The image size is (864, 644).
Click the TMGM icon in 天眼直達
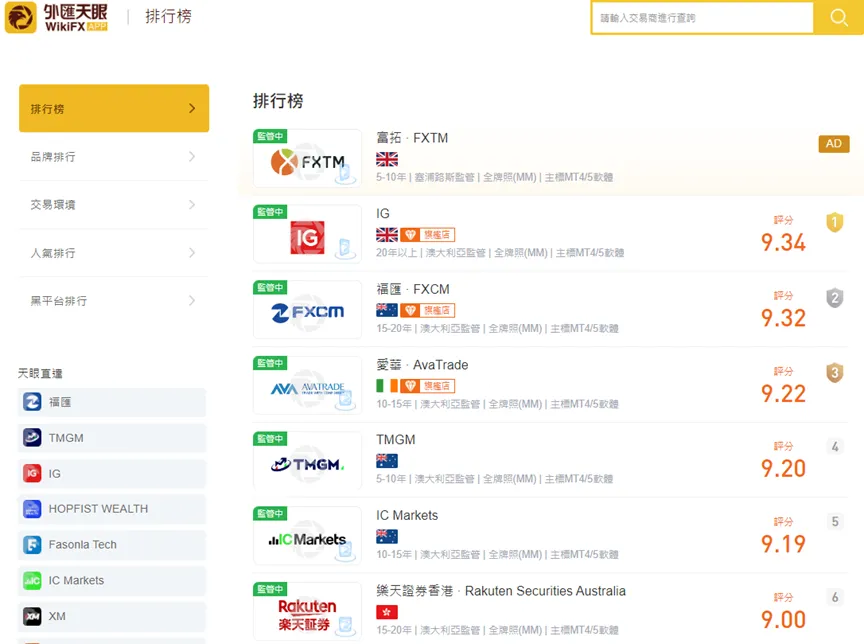33,437
